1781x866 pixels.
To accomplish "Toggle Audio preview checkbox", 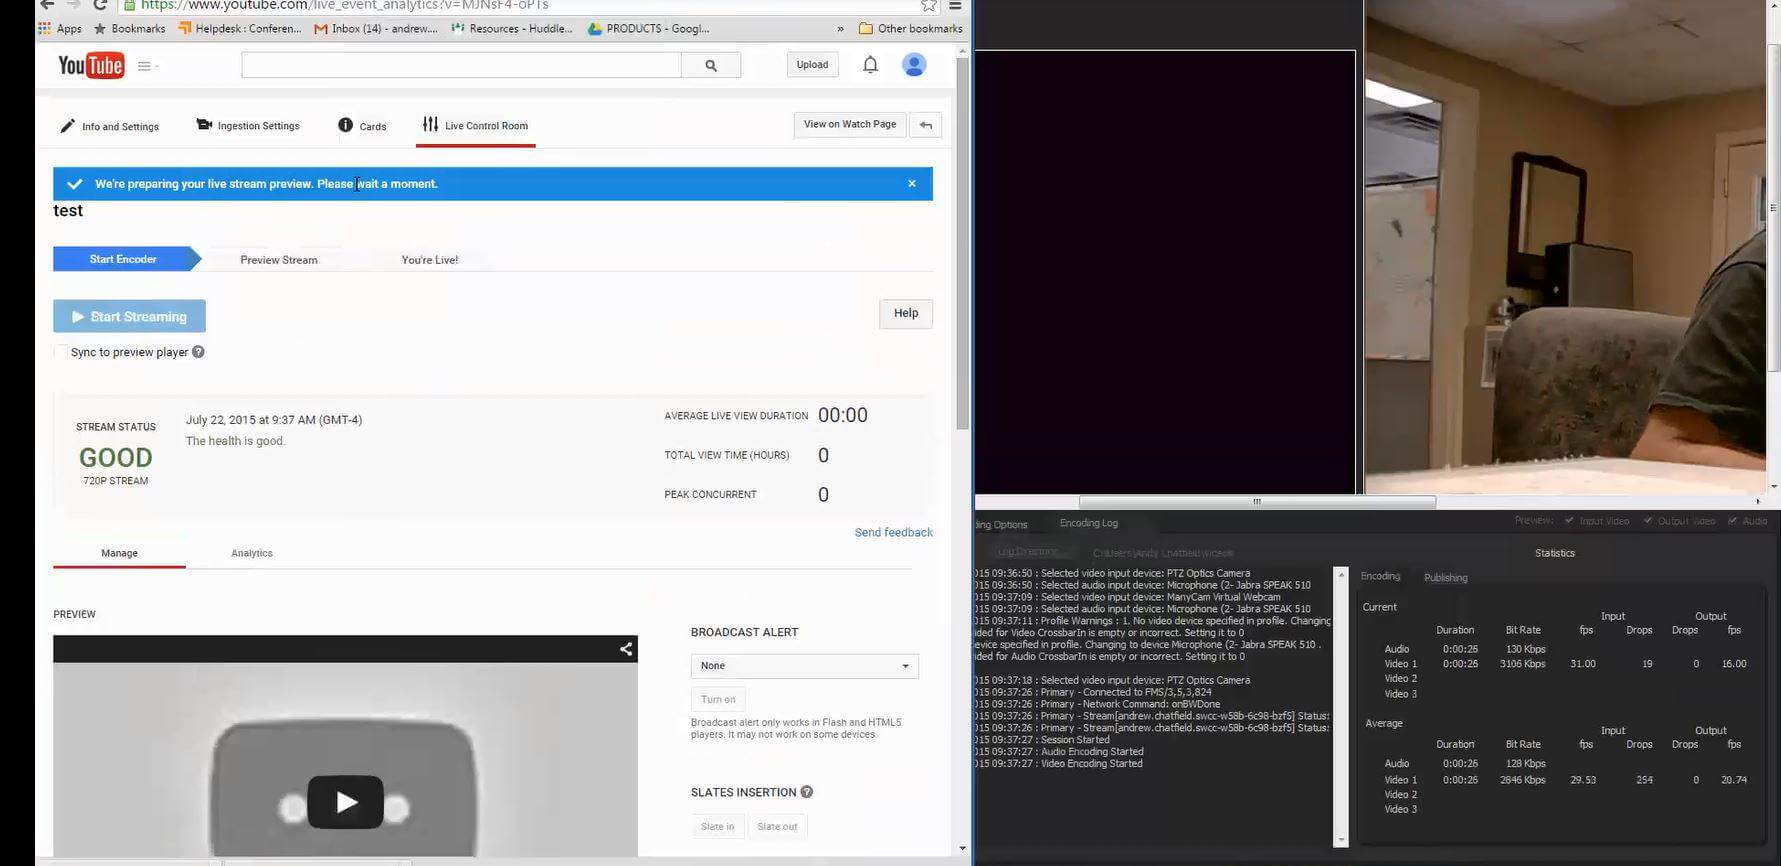I will click(x=1732, y=521).
